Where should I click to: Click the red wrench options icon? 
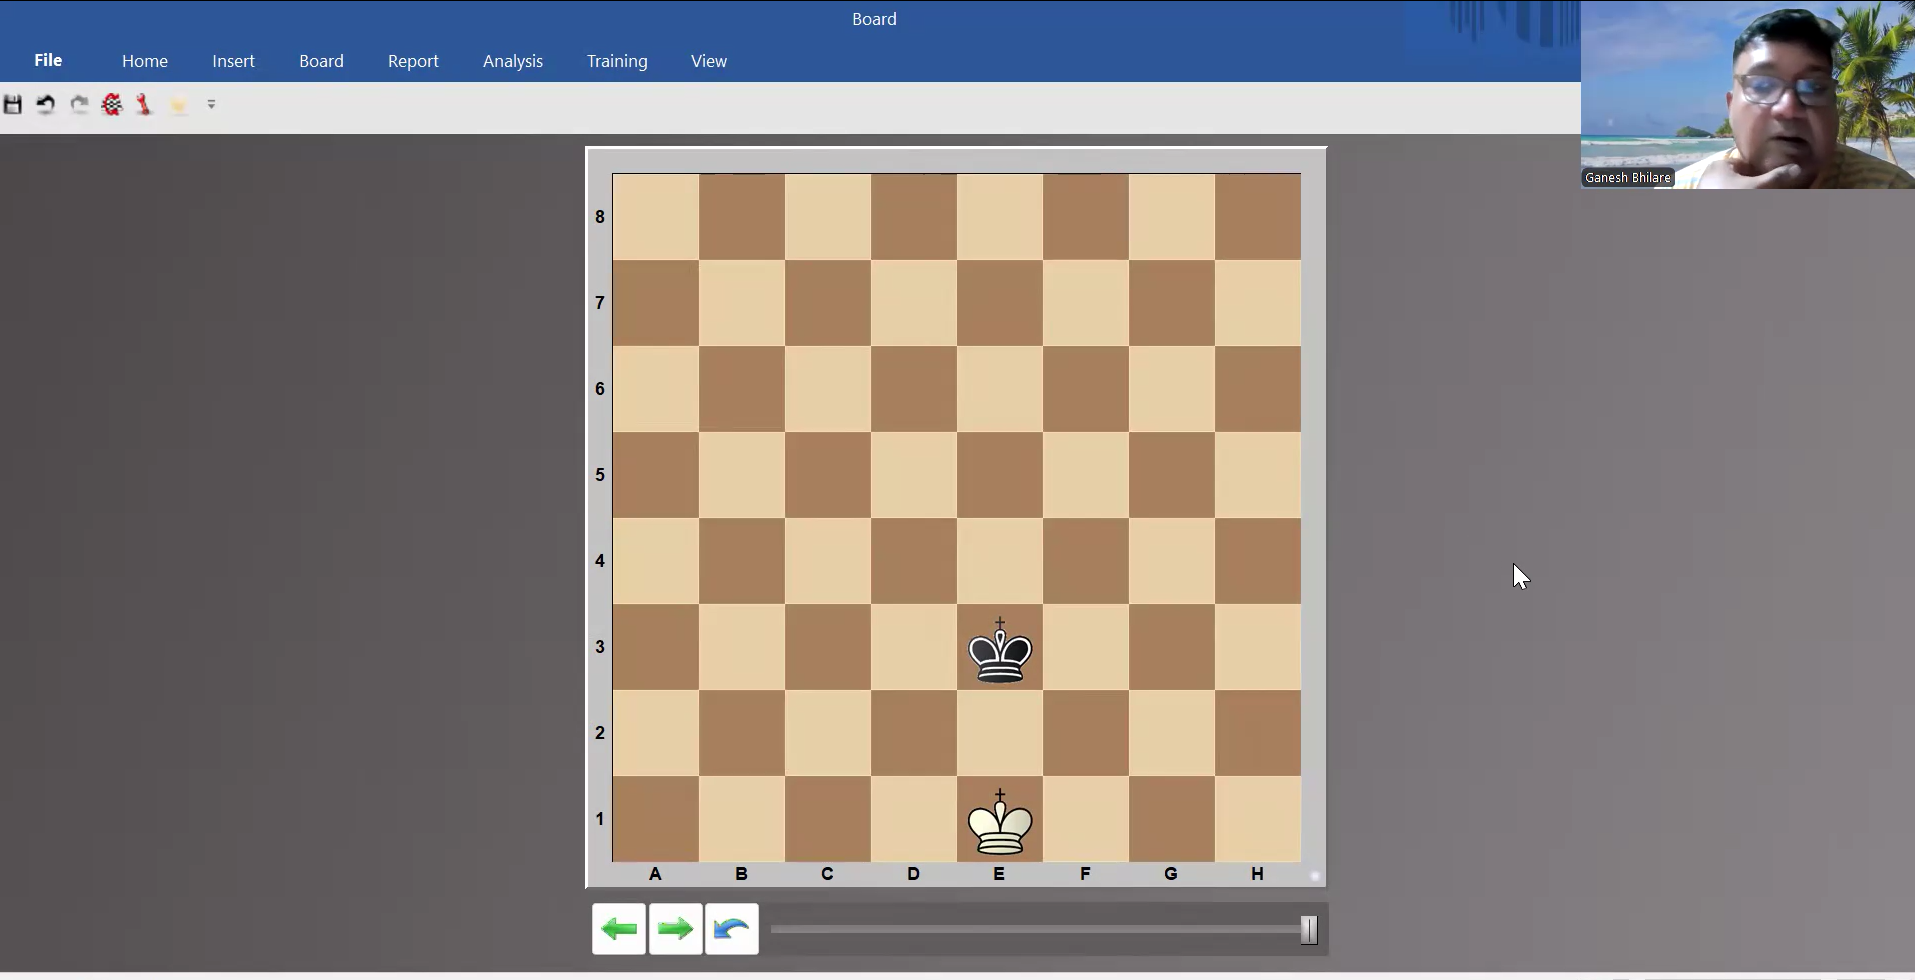point(145,105)
